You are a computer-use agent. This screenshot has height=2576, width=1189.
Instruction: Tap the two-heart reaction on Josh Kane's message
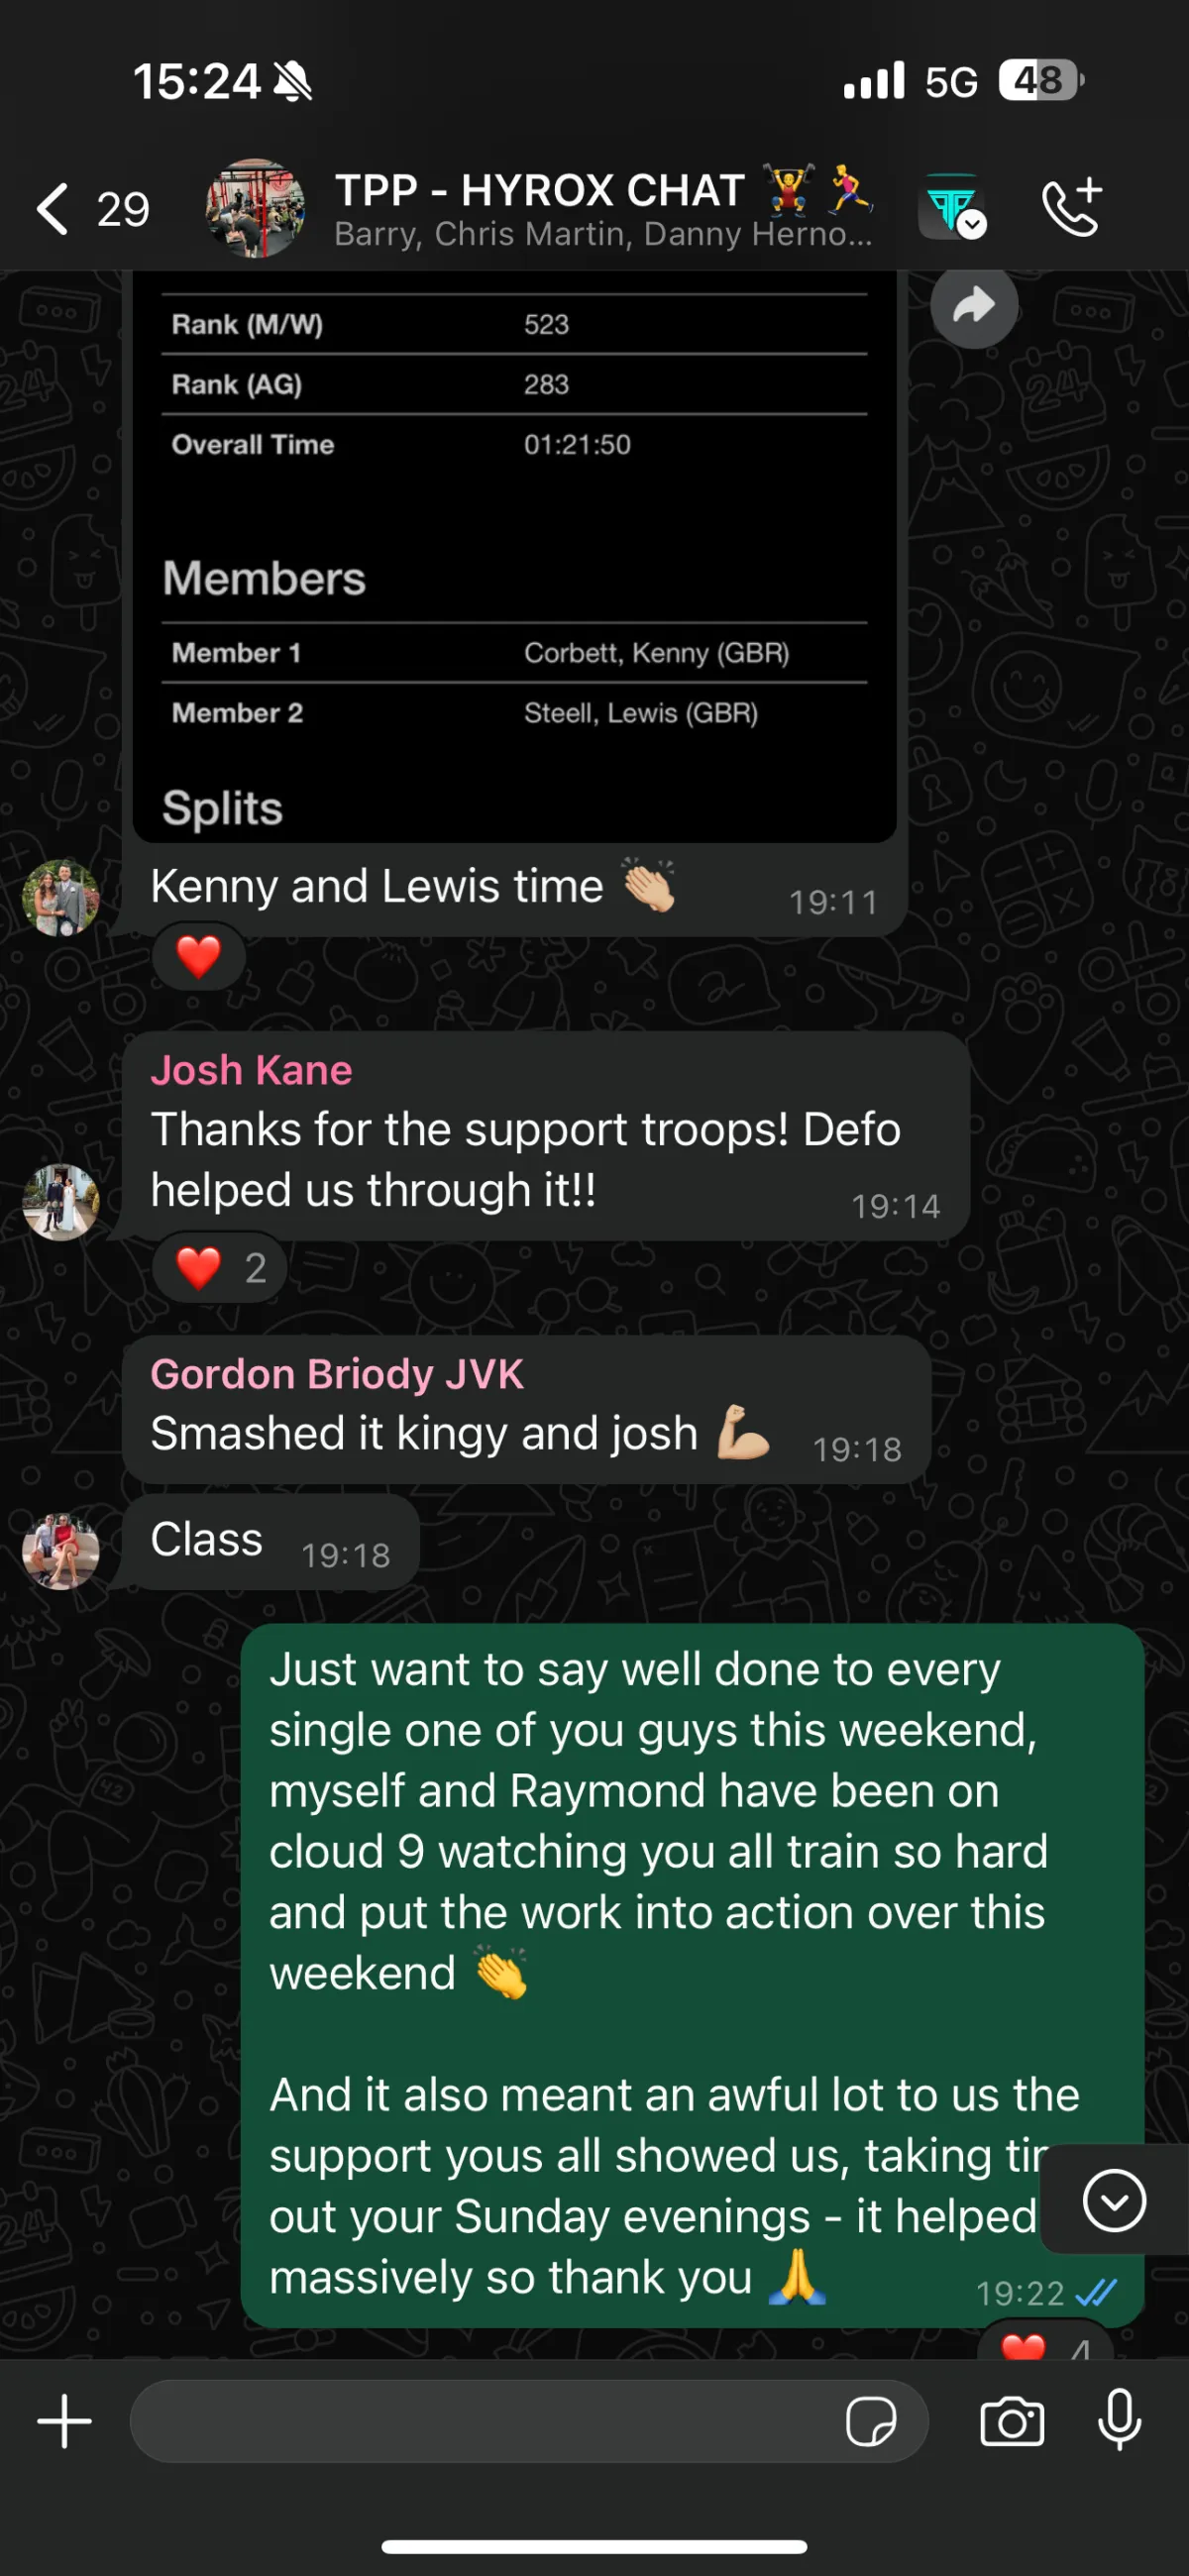(x=220, y=1268)
